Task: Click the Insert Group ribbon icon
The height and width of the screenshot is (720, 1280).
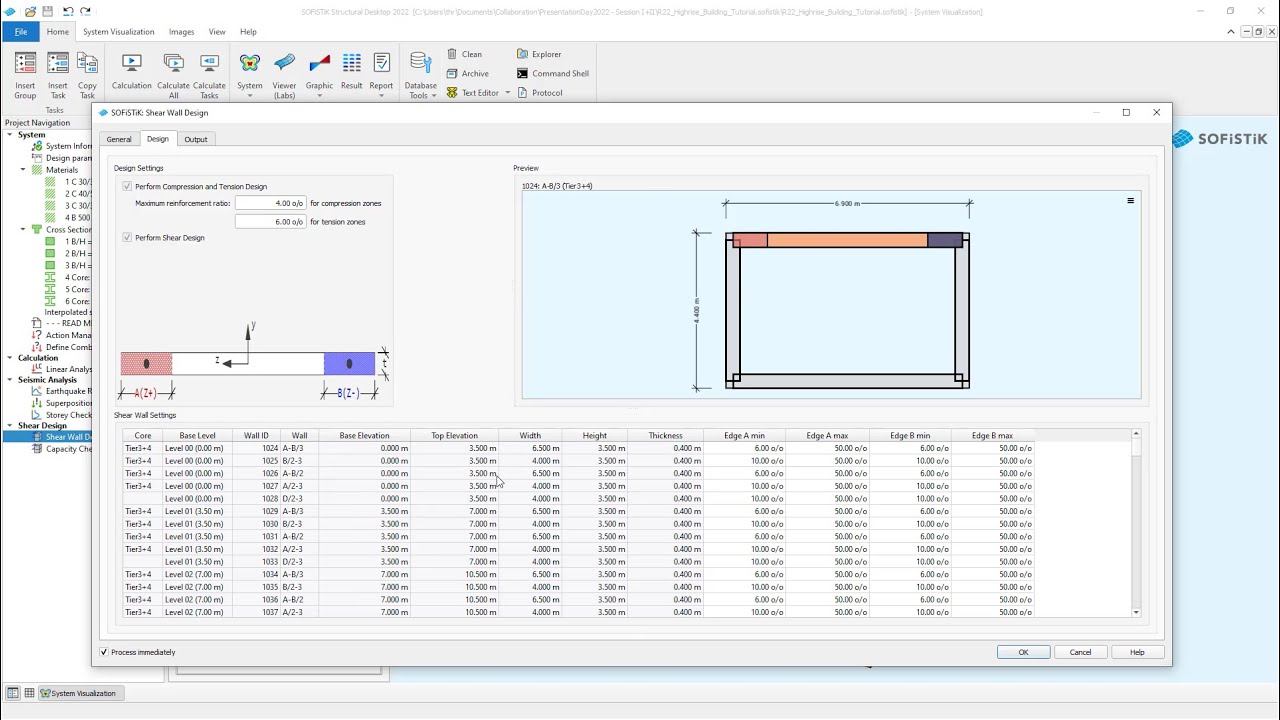Action: click(x=25, y=64)
